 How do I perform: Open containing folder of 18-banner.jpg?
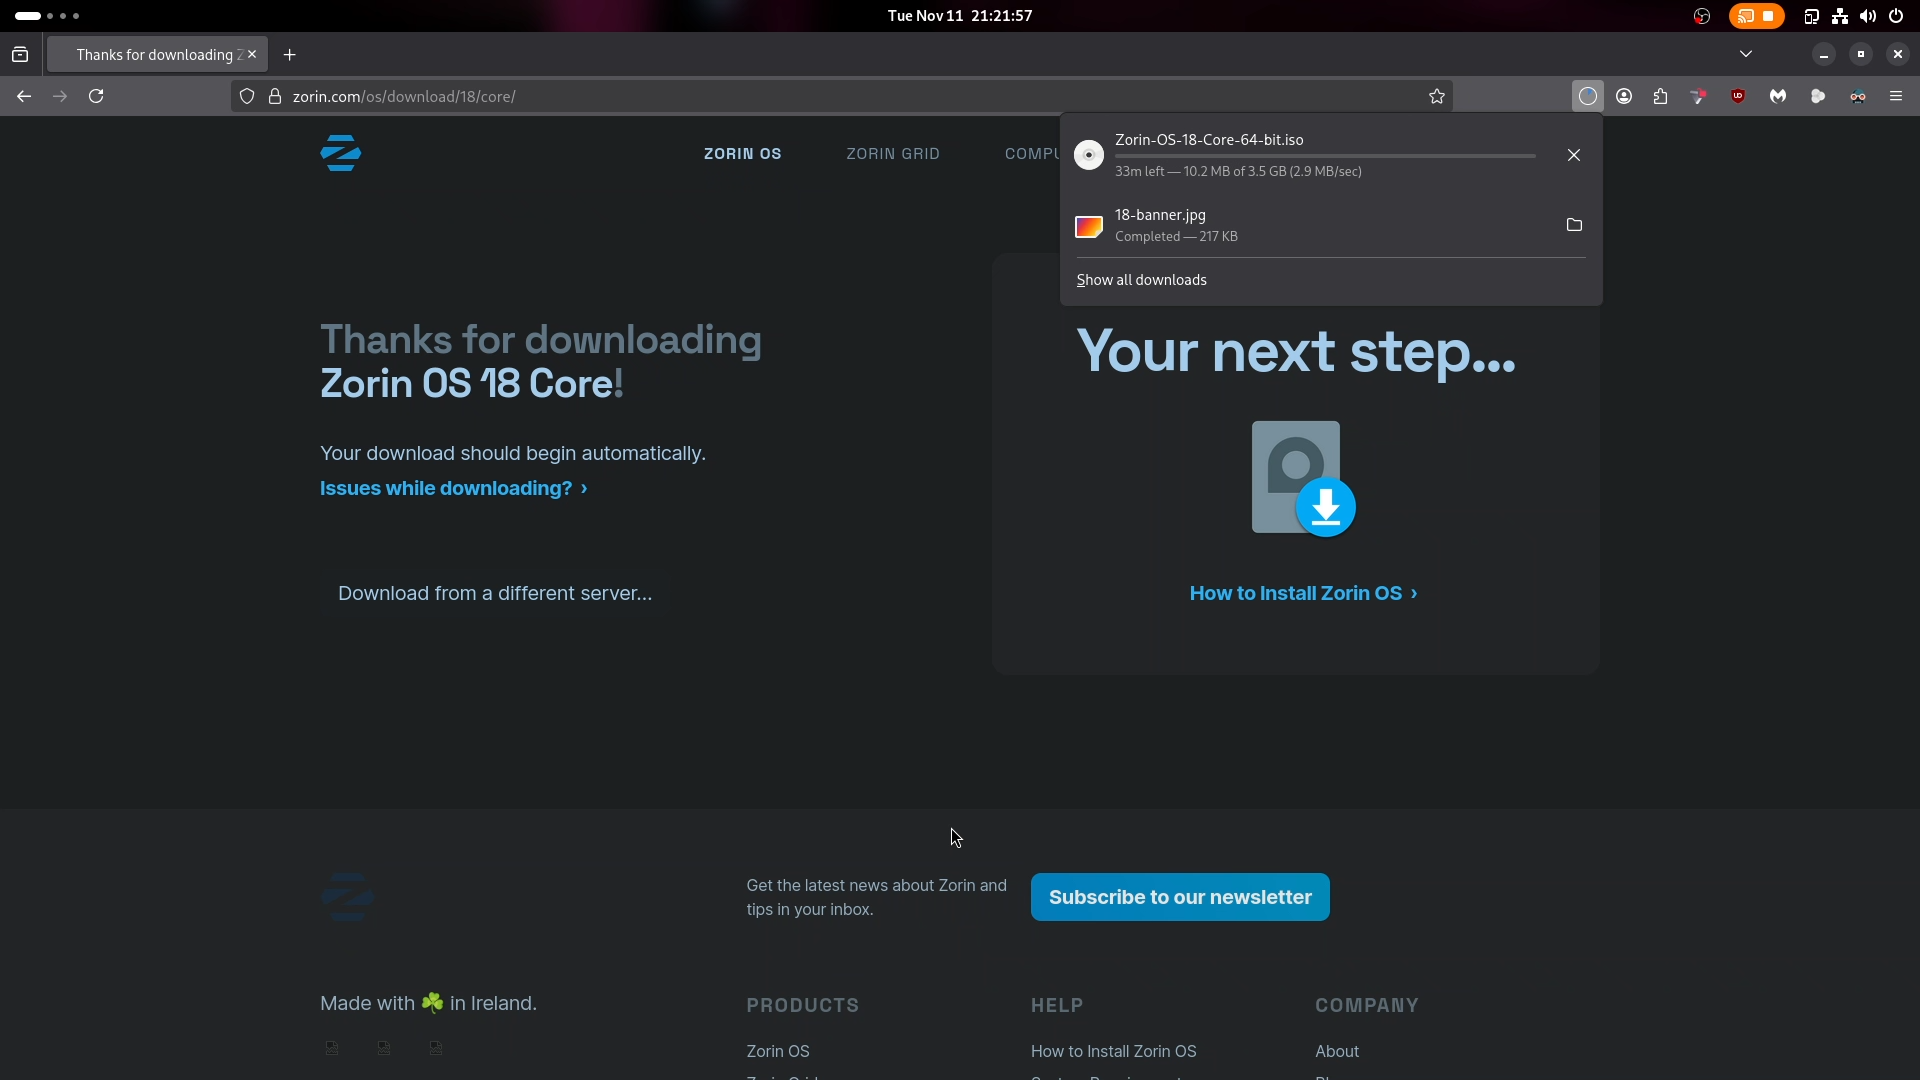1574,225
